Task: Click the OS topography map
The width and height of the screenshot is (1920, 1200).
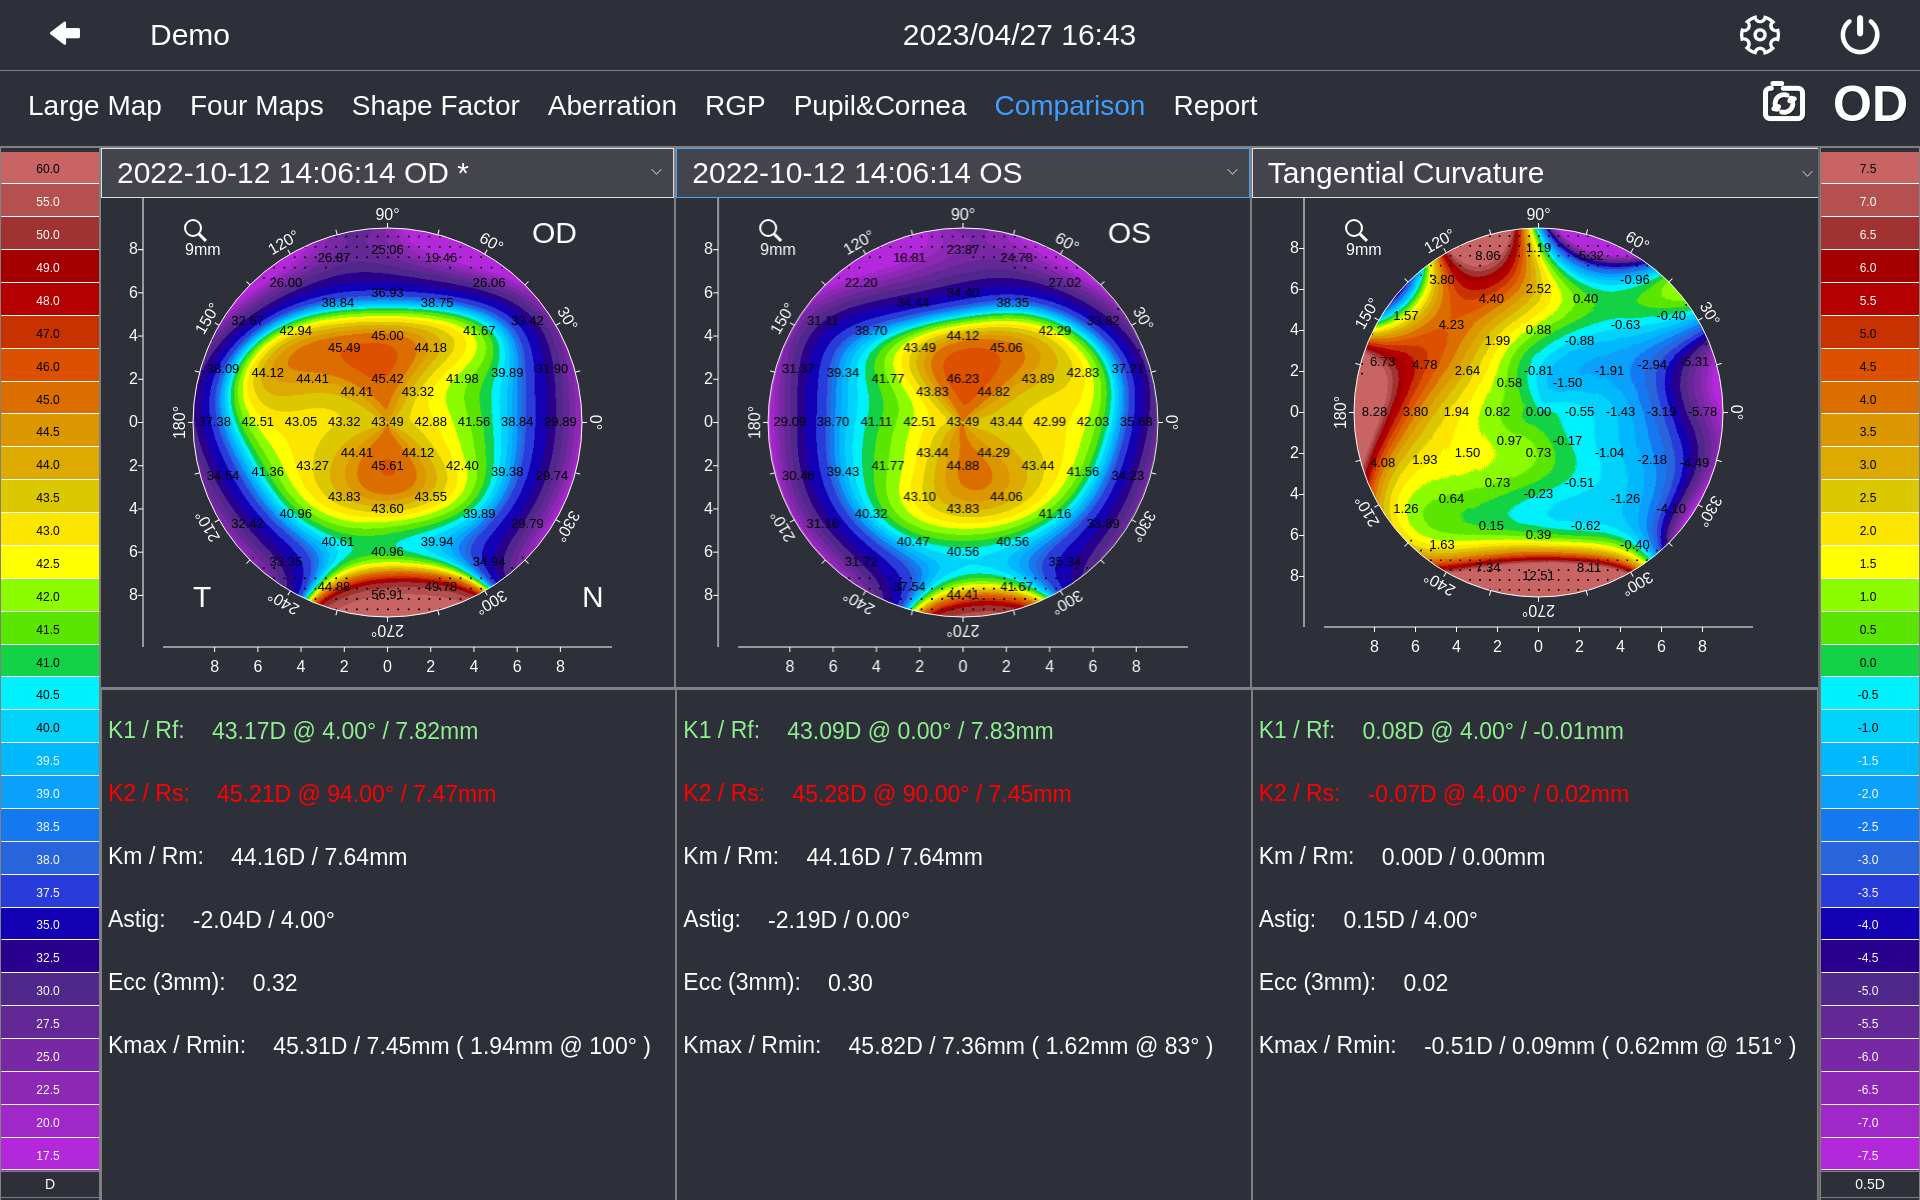Action: coord(963,422)
